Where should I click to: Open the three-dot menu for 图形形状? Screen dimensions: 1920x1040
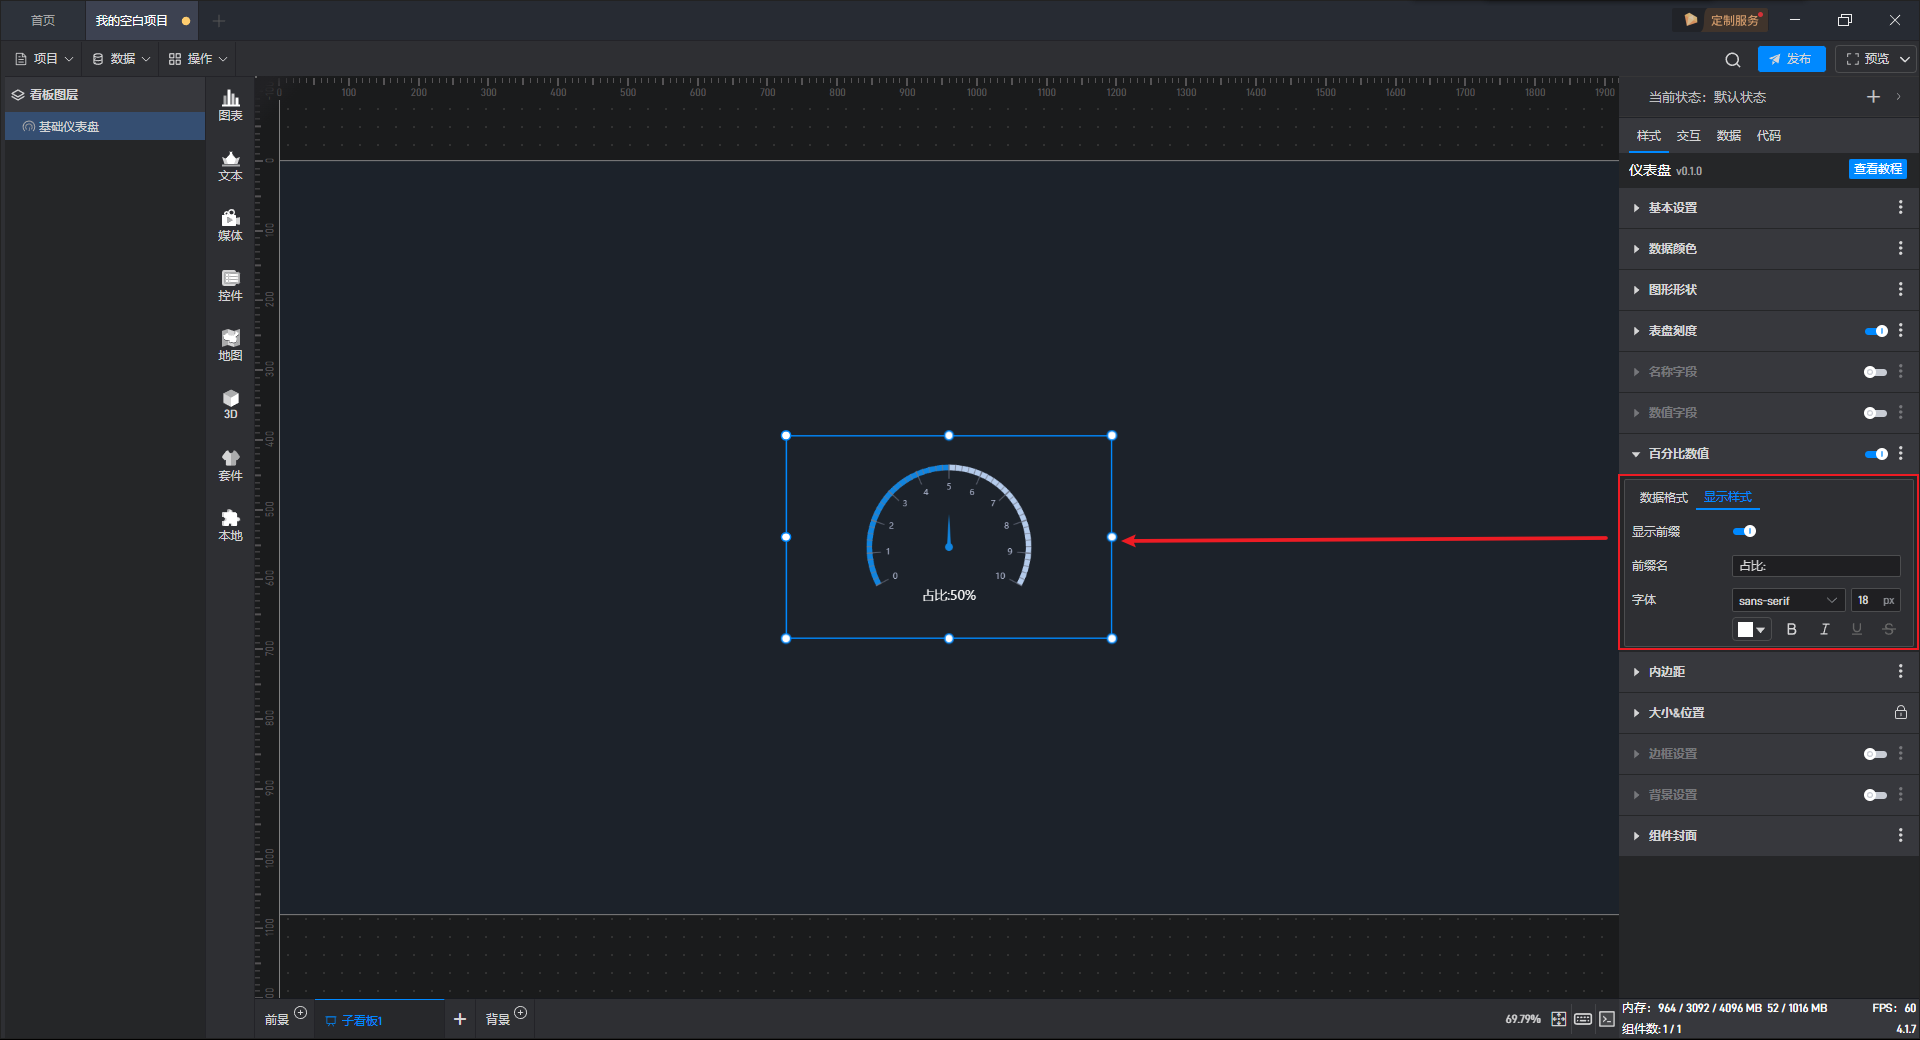(x=1900, y=289)
